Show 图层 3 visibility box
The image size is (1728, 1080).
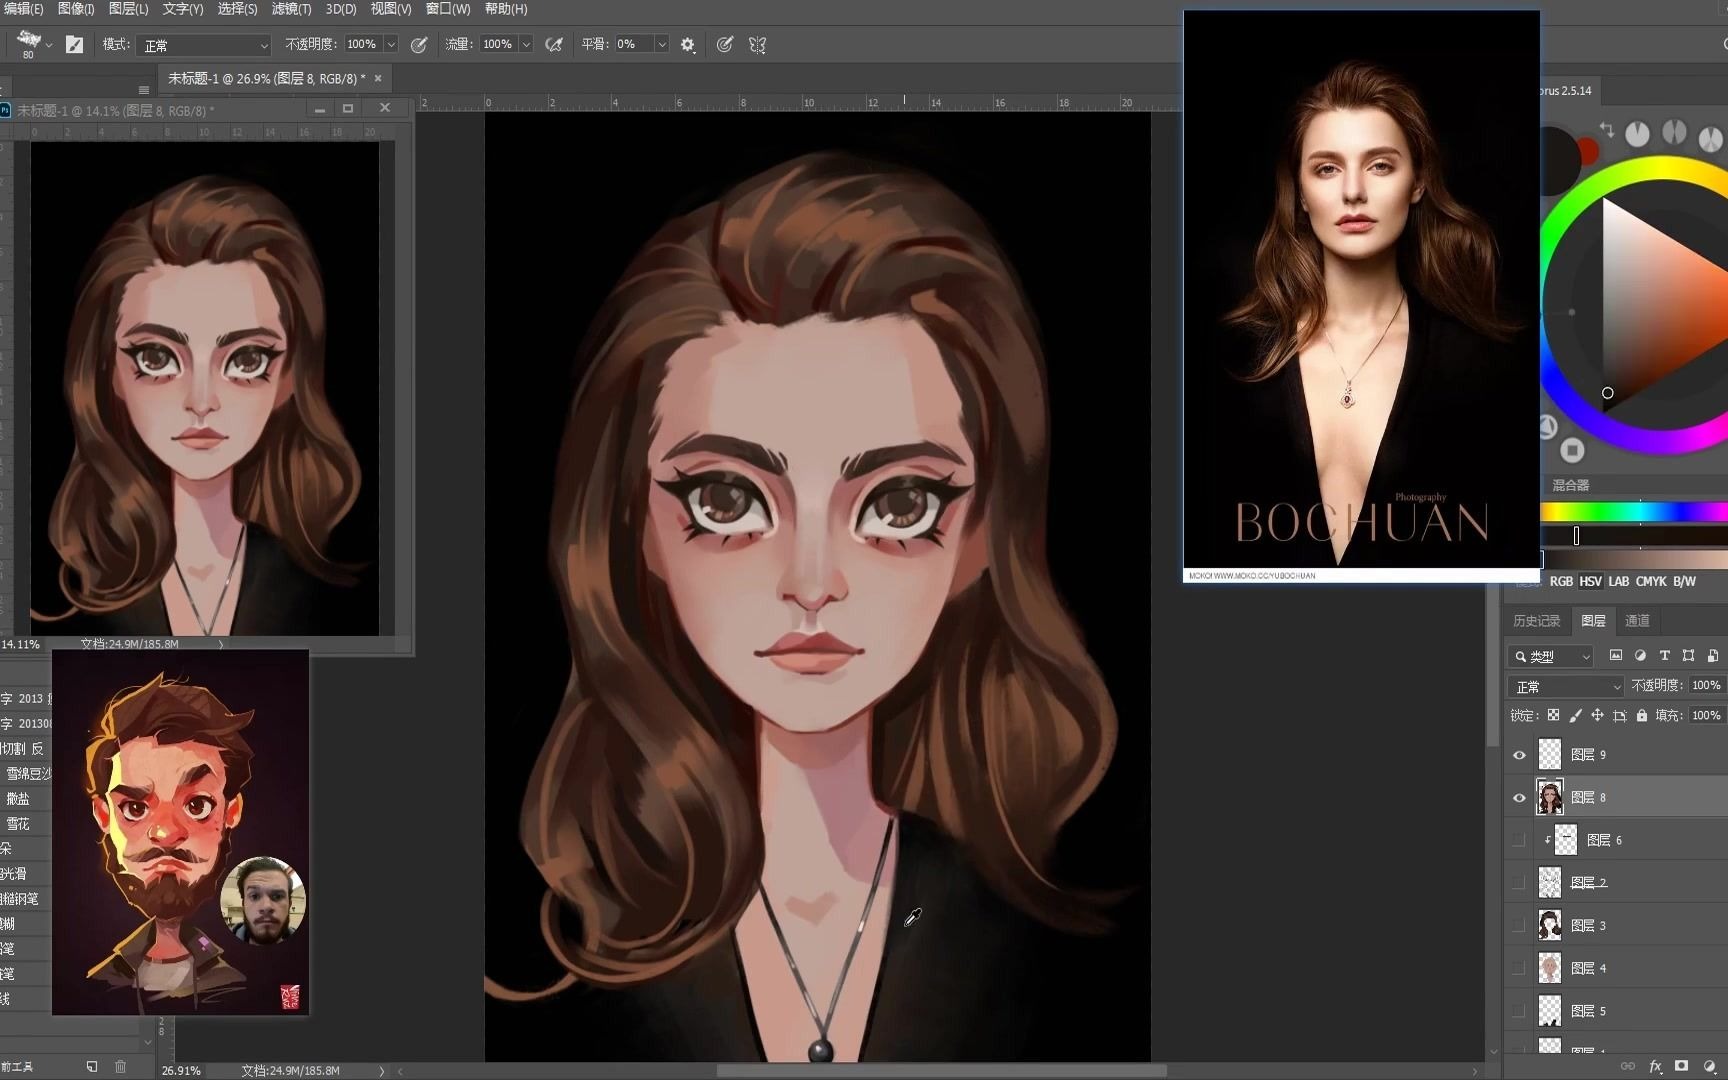coord(1519,926)
